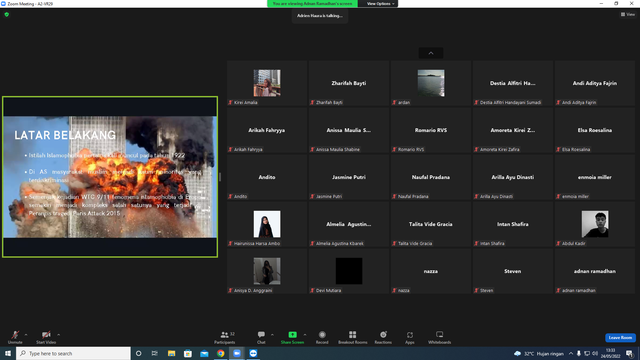
Task: Select Hairunissa Harsa Ambo's tile
Action: pos(267,224)
